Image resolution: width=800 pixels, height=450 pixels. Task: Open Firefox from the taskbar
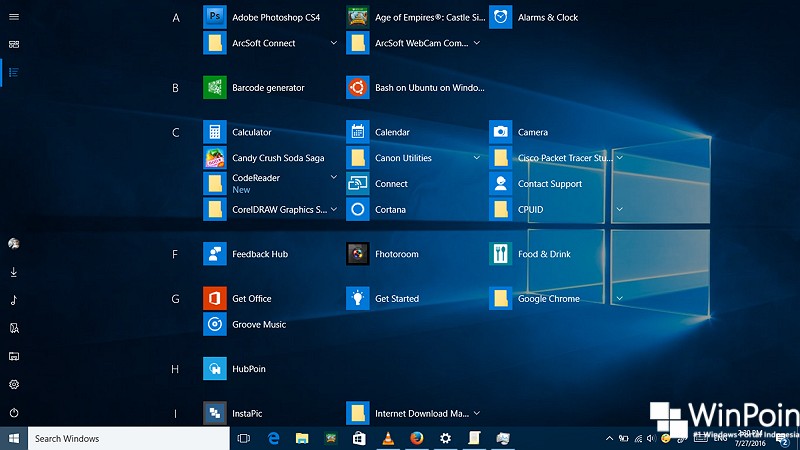coord(417,438)
